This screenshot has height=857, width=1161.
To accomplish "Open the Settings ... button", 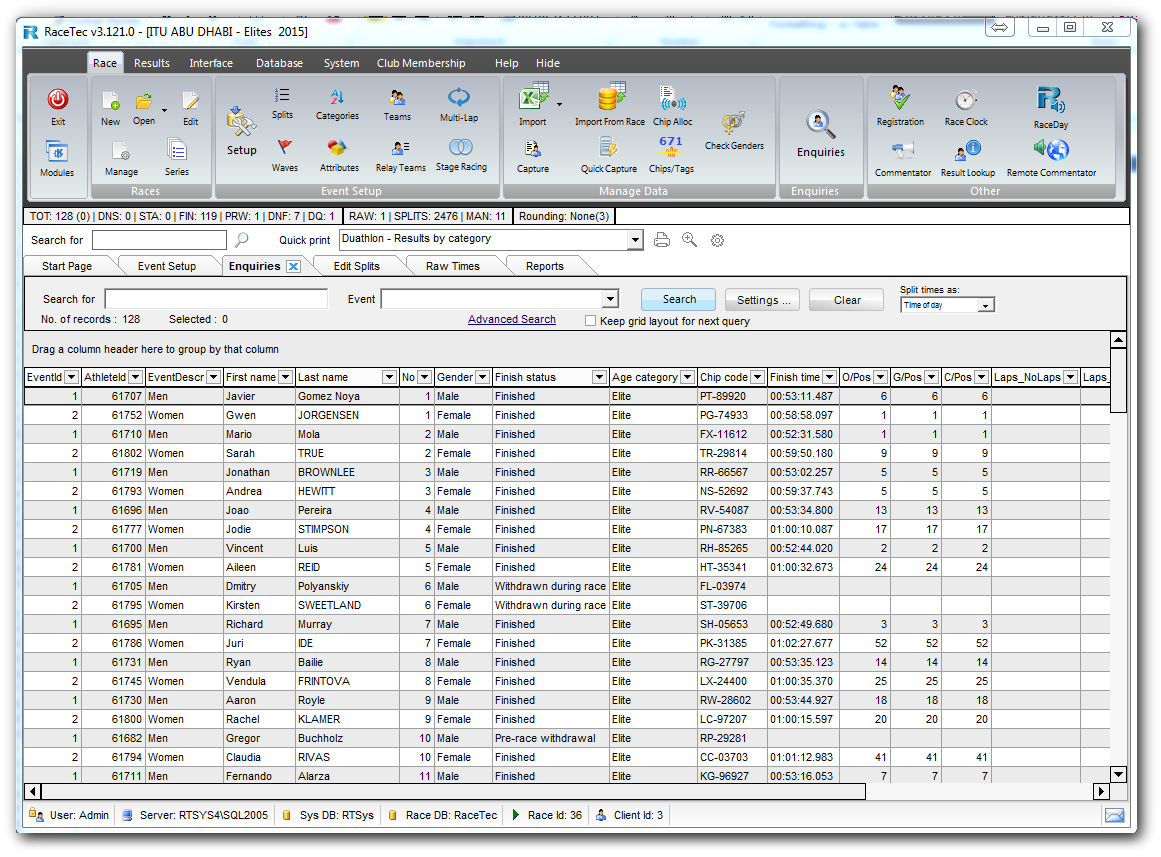I will tap(762, 299).
